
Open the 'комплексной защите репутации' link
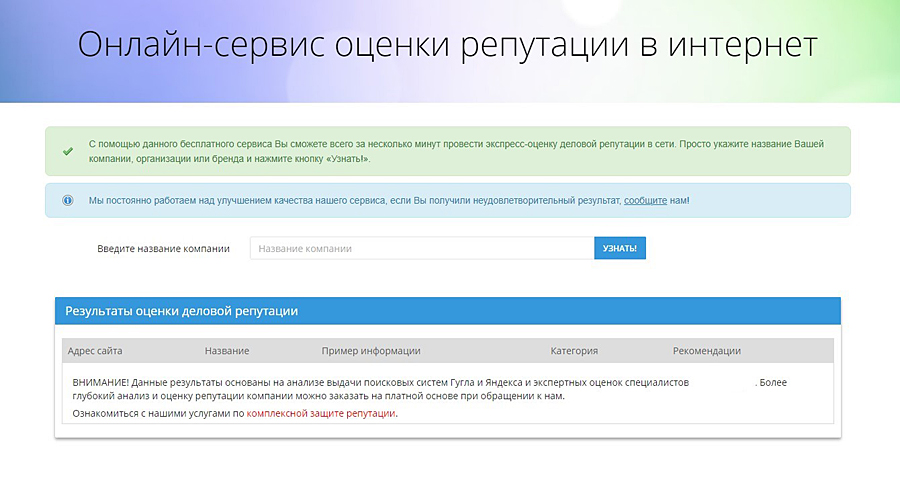321,413
